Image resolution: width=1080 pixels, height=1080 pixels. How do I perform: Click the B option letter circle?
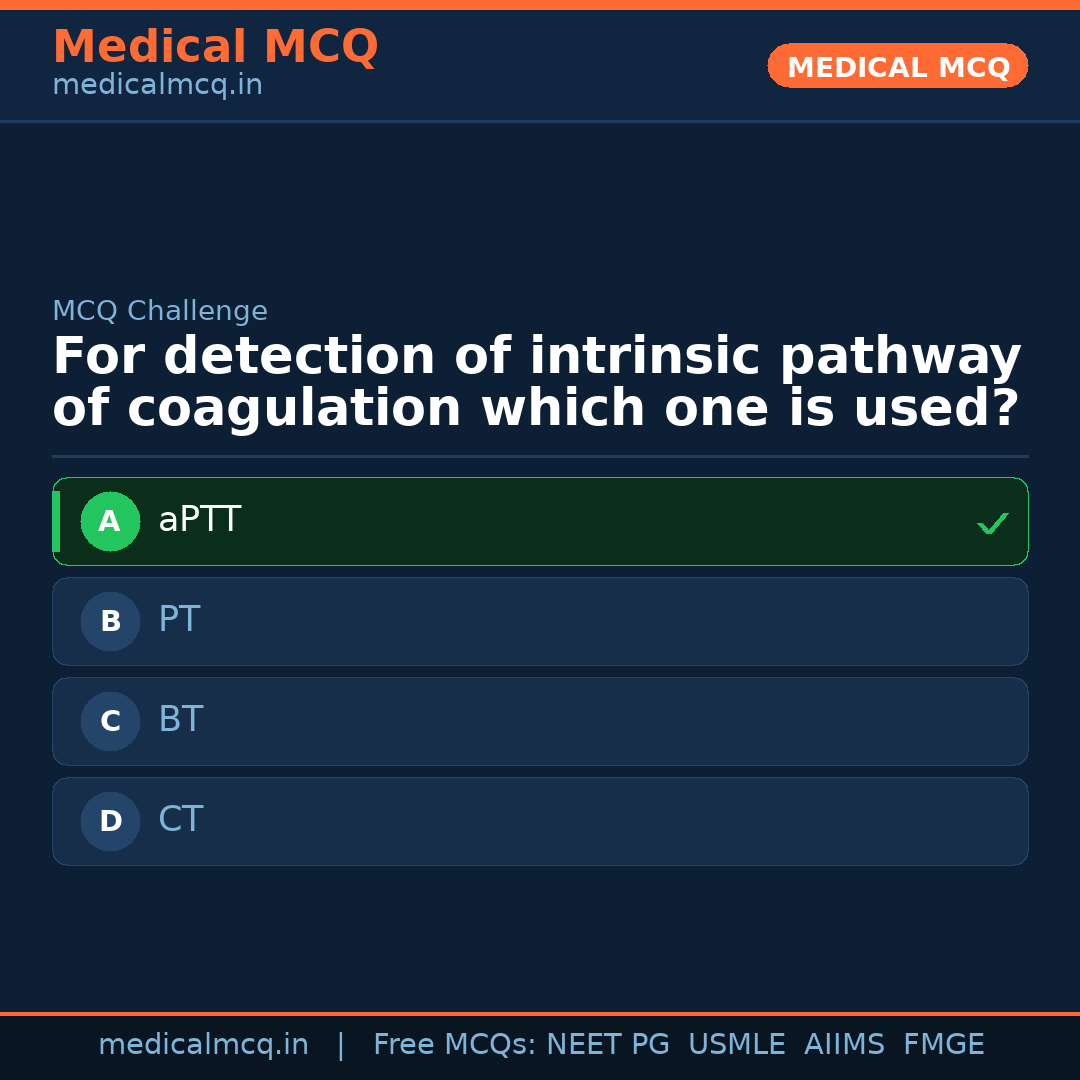pos(110,621)
